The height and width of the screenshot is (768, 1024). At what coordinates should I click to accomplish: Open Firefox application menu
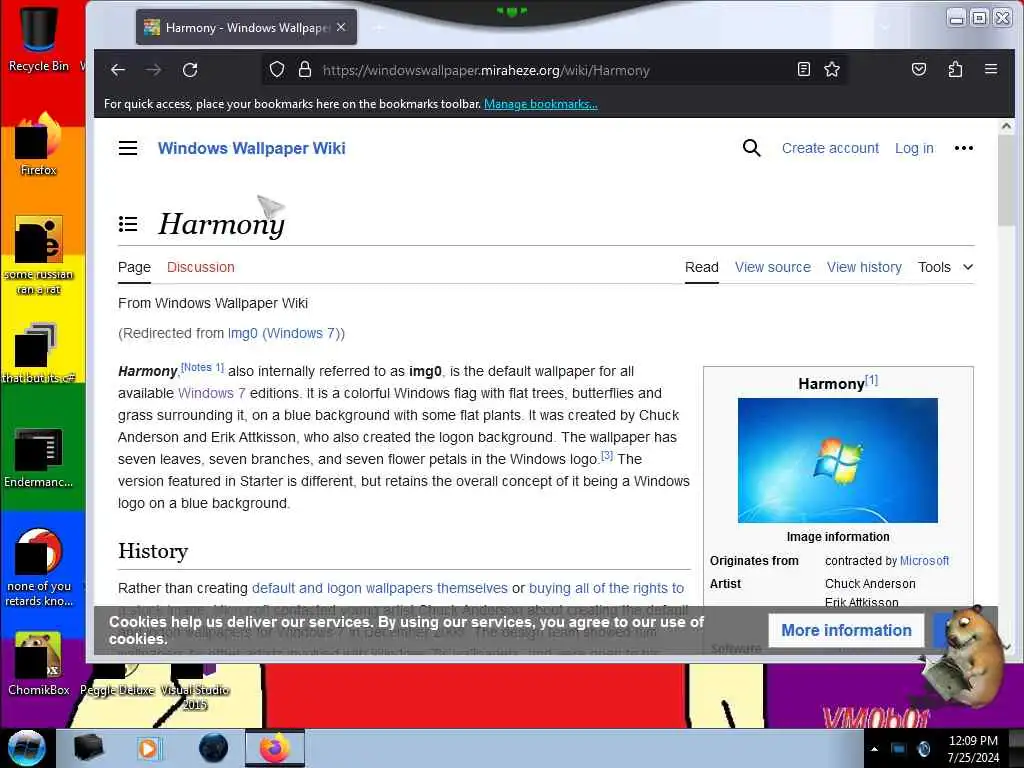[x=991, y=69]
